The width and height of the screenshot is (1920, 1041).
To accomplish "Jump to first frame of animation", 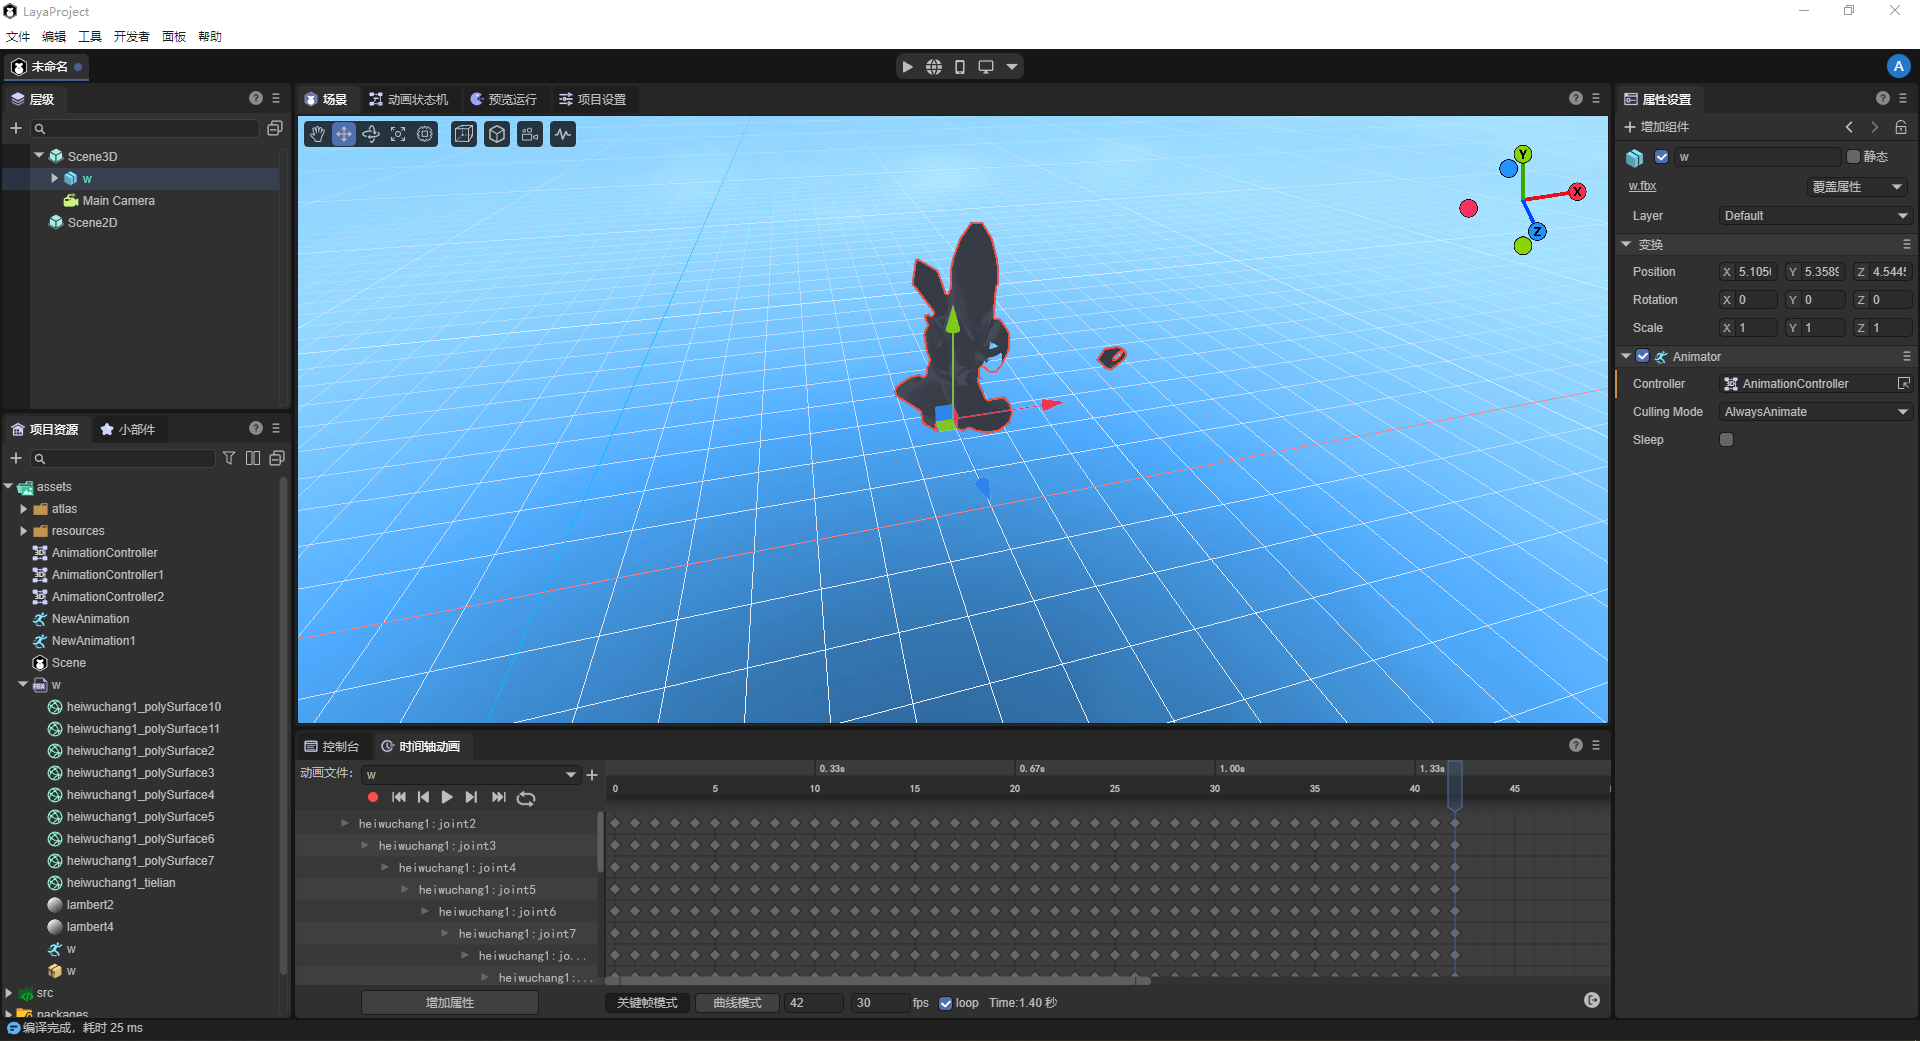I will pos(399,797).
